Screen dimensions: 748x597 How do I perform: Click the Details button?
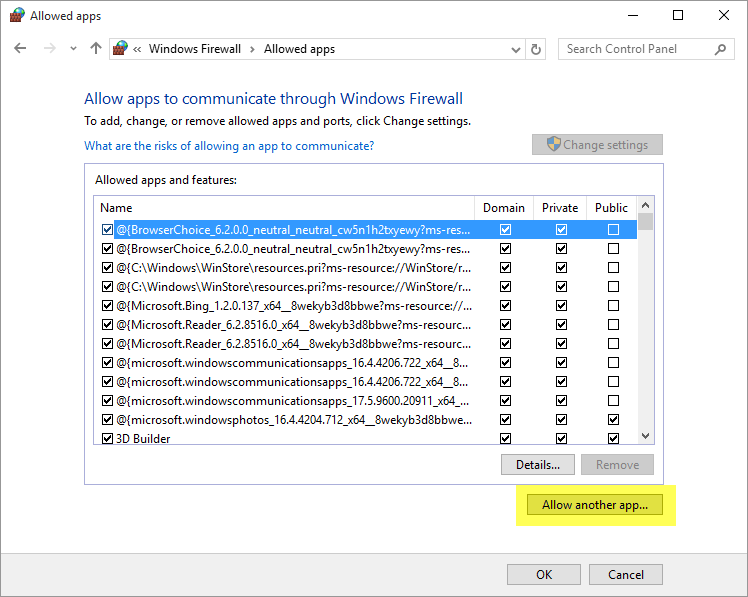point(538,465)
